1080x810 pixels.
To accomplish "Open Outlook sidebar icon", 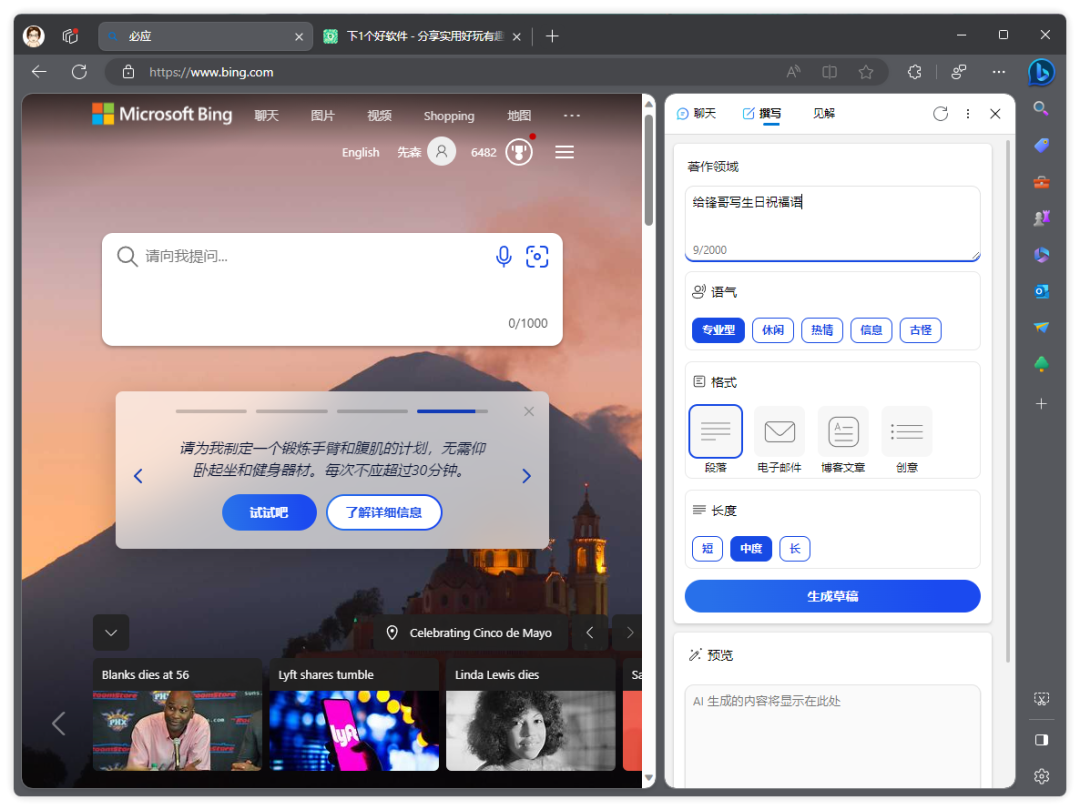I will point(1041,291).
